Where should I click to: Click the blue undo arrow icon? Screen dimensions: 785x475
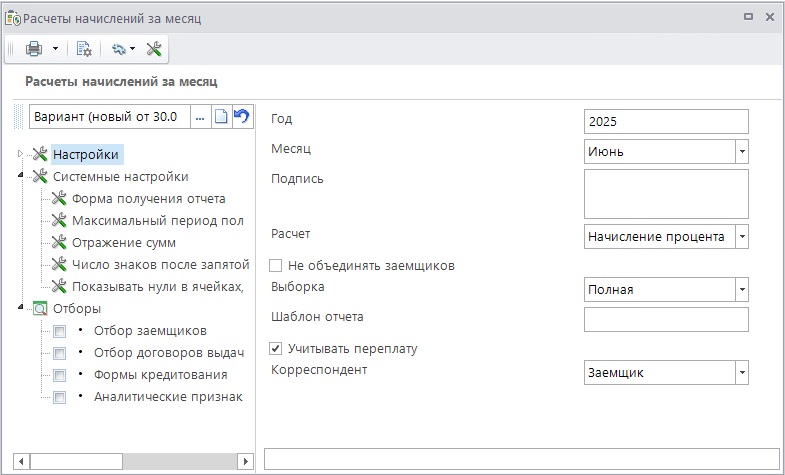pyautogui.click(x=241, y=117)
